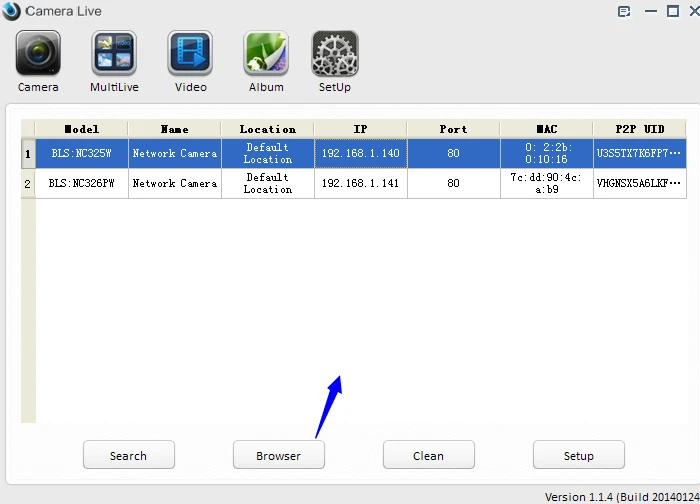Click the Location column header

267,129
